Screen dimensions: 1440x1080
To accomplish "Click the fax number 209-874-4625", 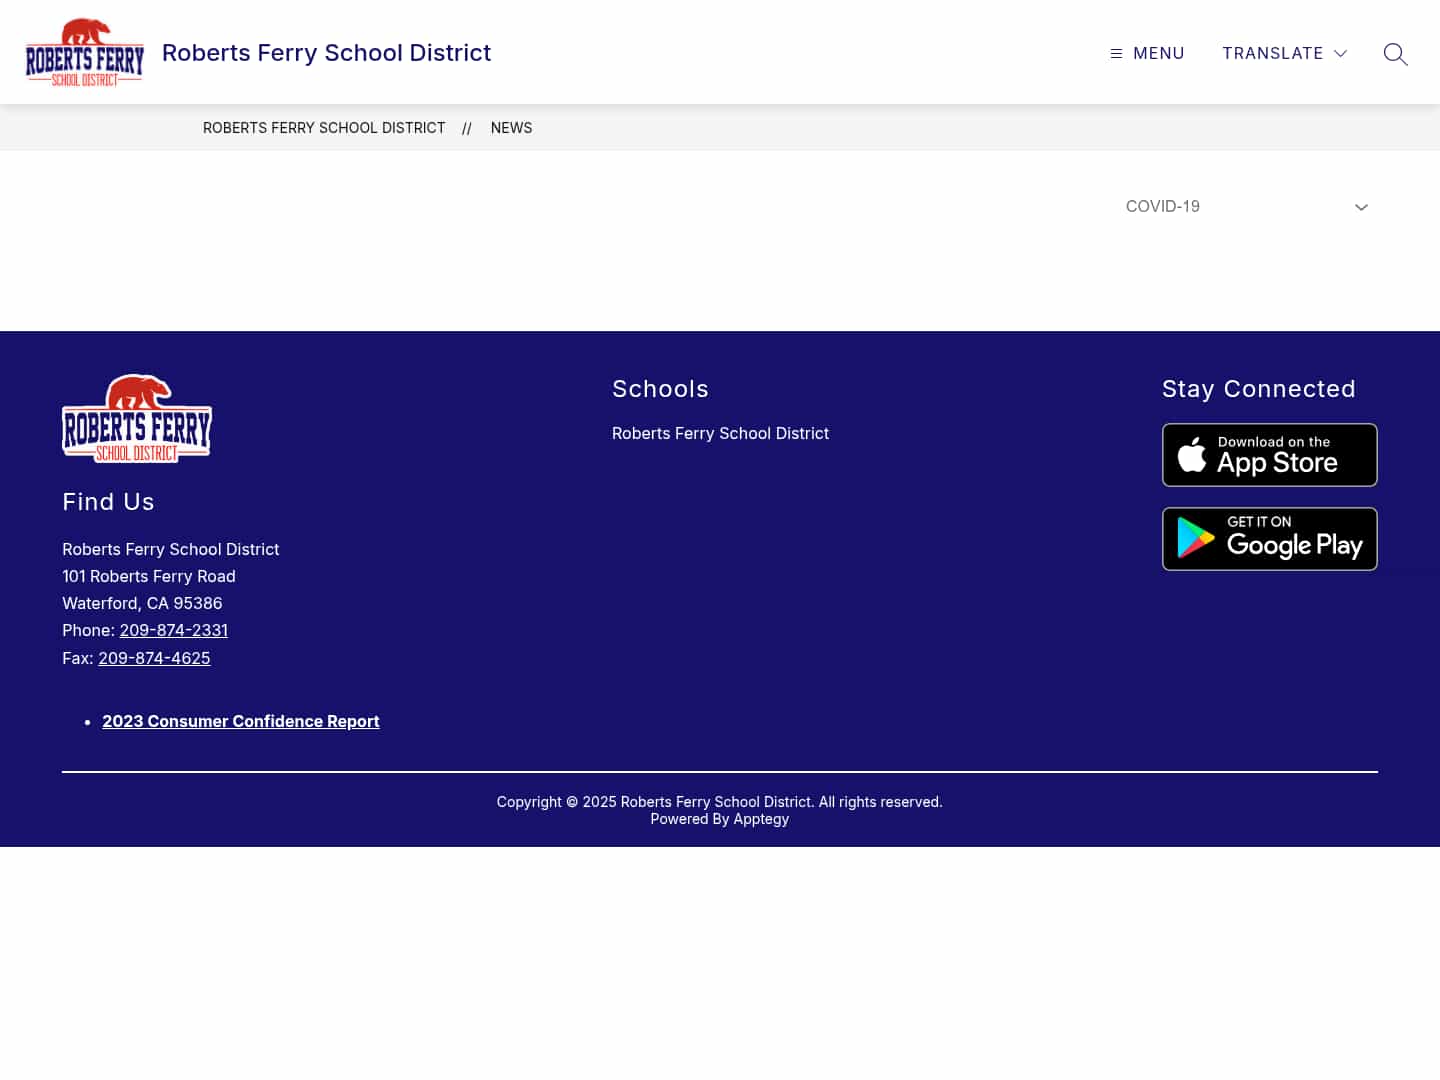I will pyautogui.click(x=154, y=658).
